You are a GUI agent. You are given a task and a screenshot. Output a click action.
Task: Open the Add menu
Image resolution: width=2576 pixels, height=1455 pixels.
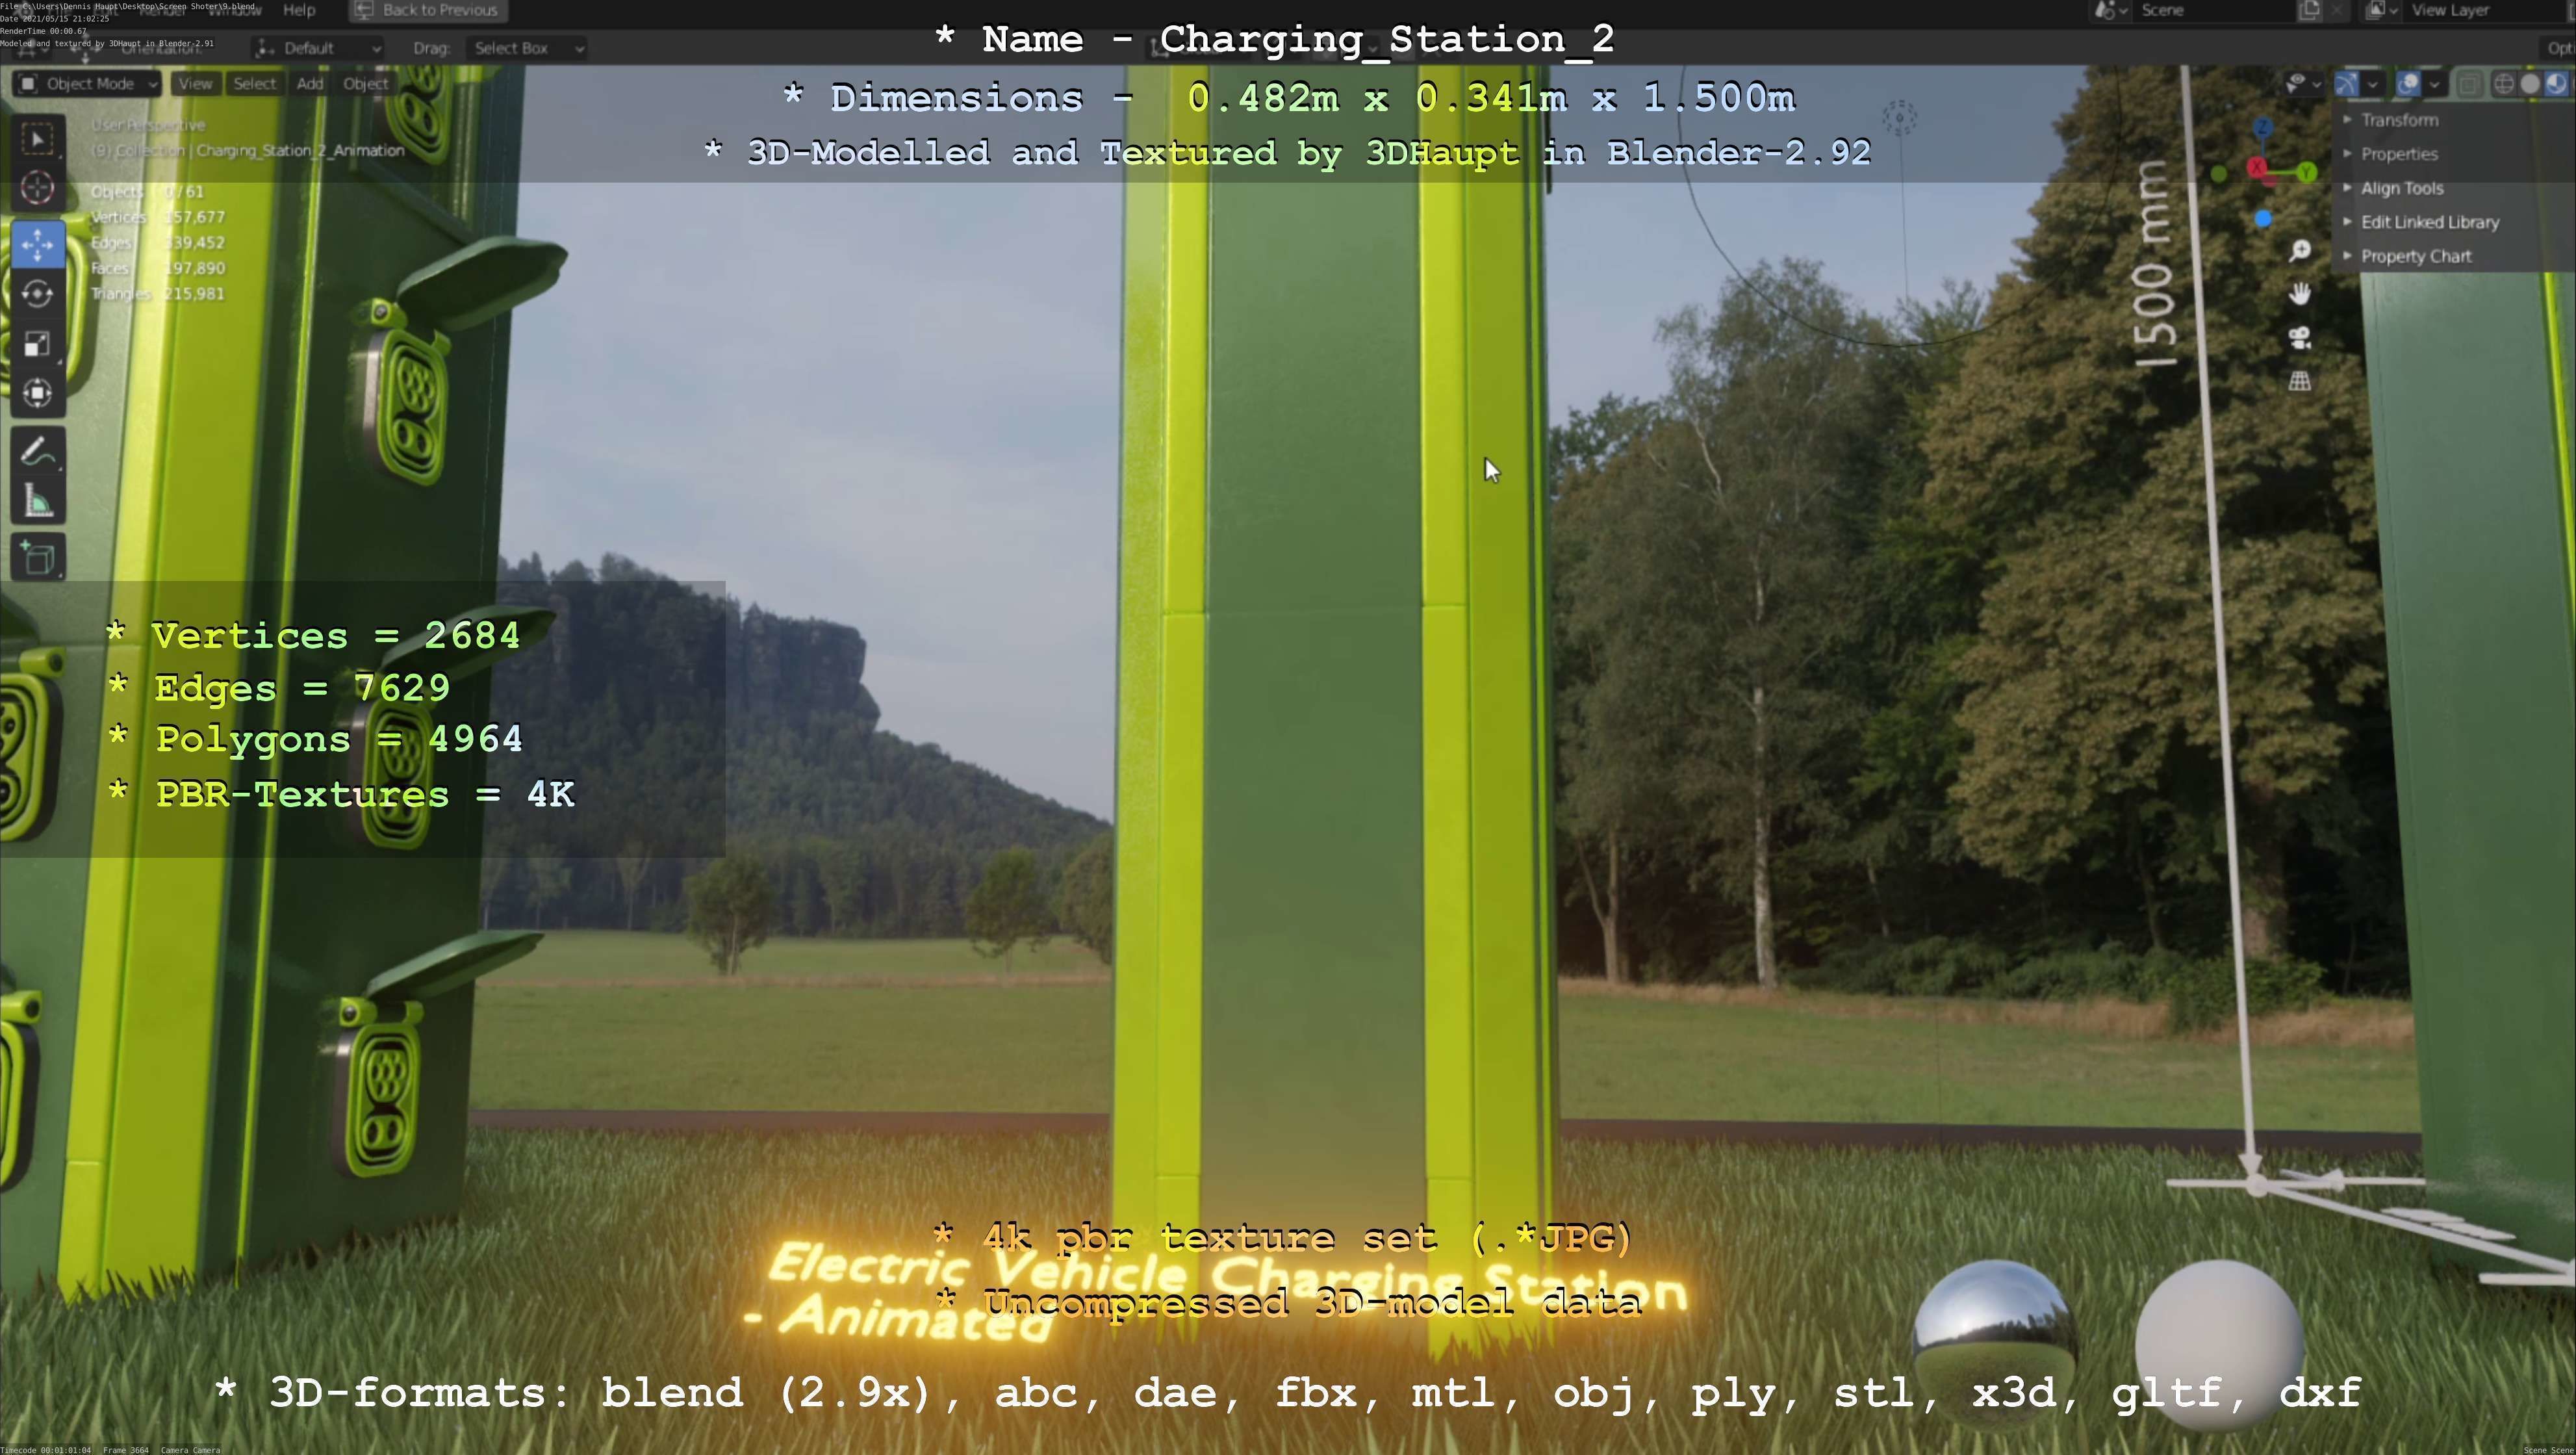[309, 84]
